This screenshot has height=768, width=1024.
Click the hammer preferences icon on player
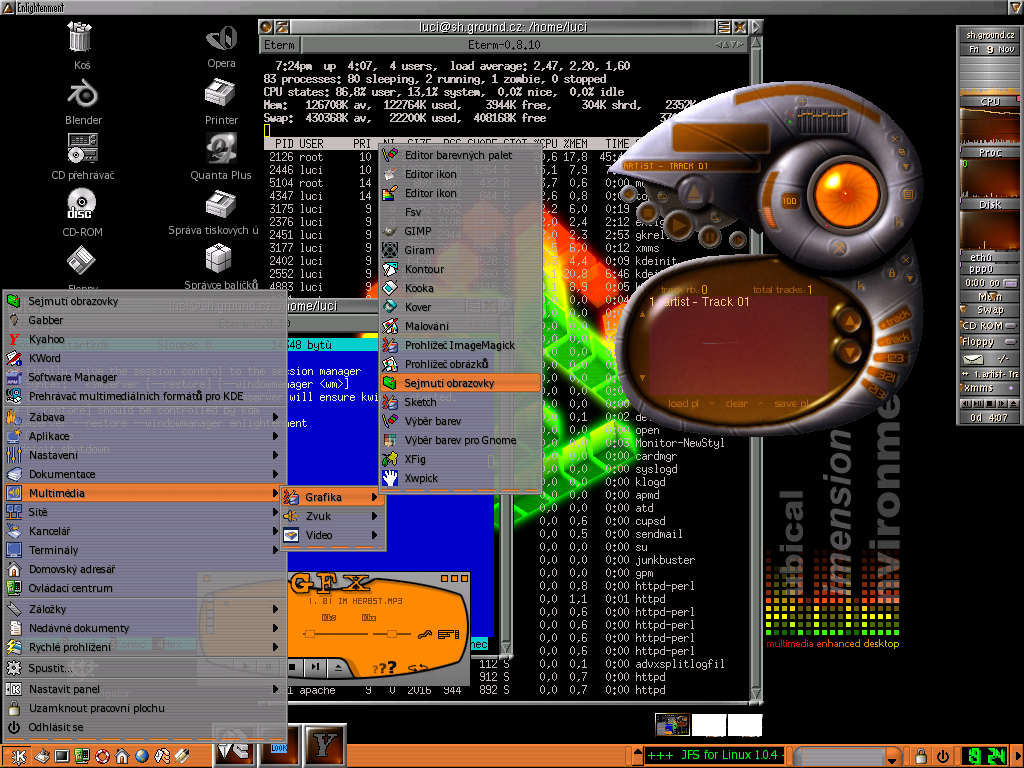[x=839, y=248]
